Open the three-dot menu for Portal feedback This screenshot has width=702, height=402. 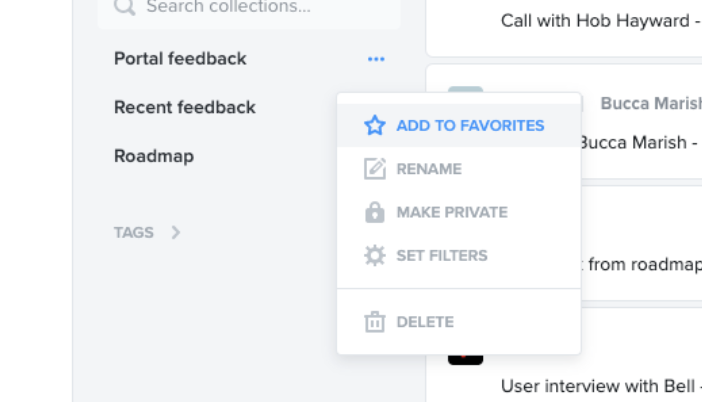click(376, 59)
